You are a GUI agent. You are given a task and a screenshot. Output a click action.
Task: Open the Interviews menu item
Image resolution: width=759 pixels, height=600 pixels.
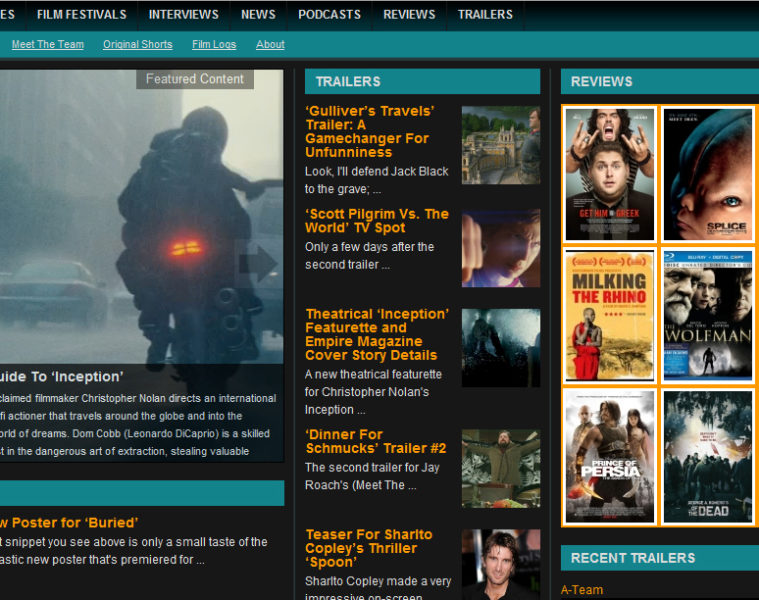183,14
